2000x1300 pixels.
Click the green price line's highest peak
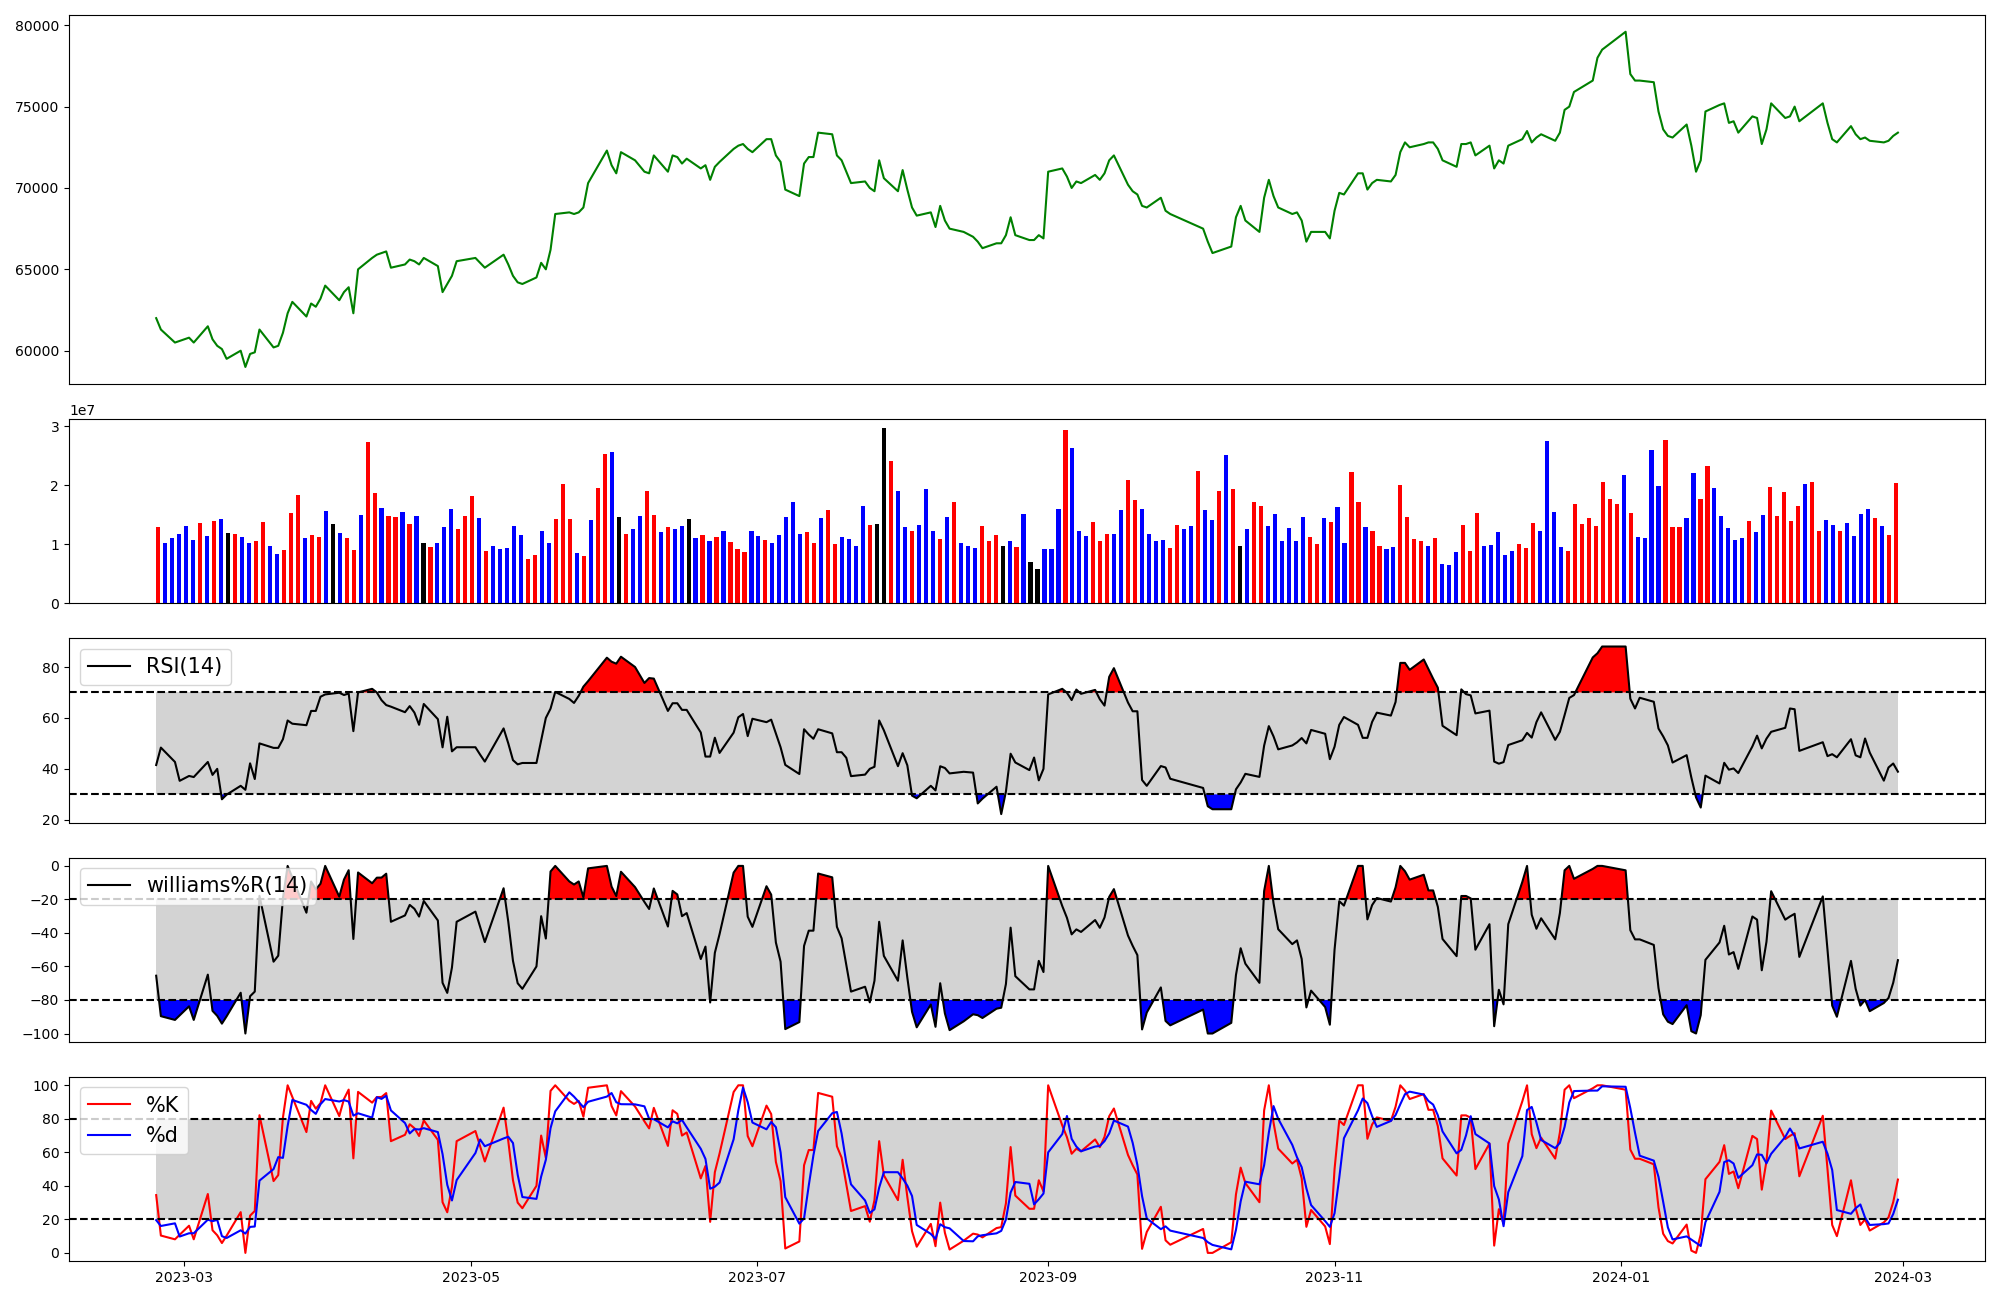point(1625,32)
